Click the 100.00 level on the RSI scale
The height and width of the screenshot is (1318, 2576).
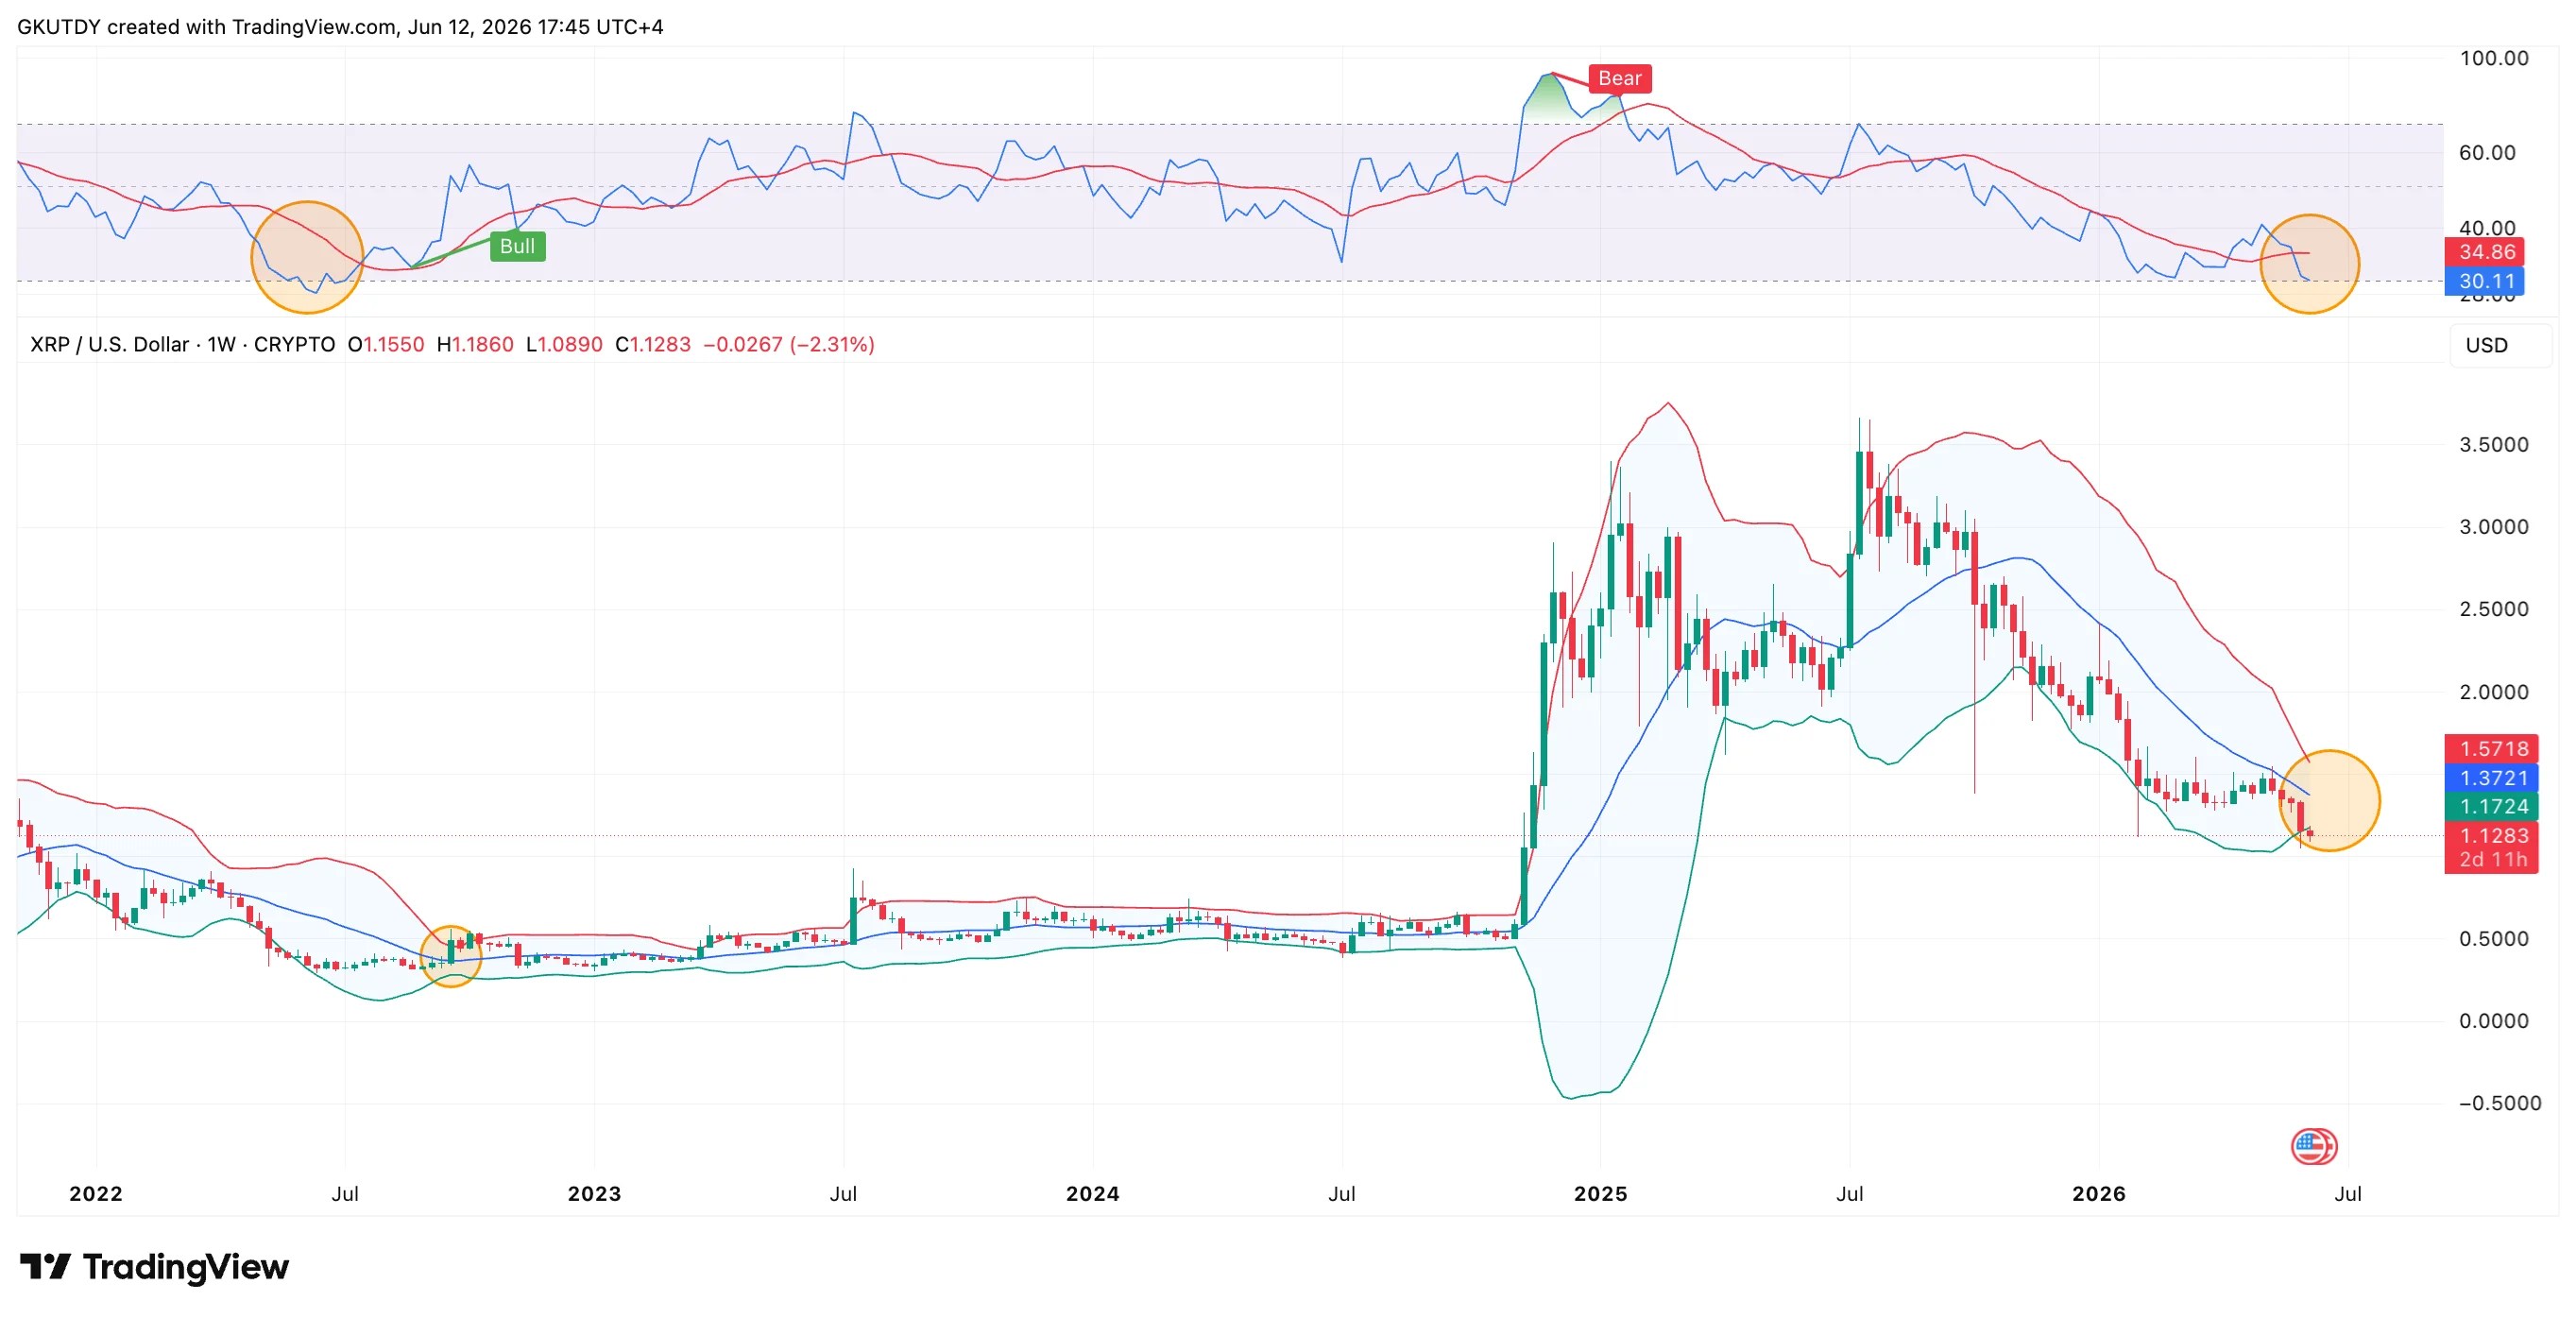click(2494, 58)
